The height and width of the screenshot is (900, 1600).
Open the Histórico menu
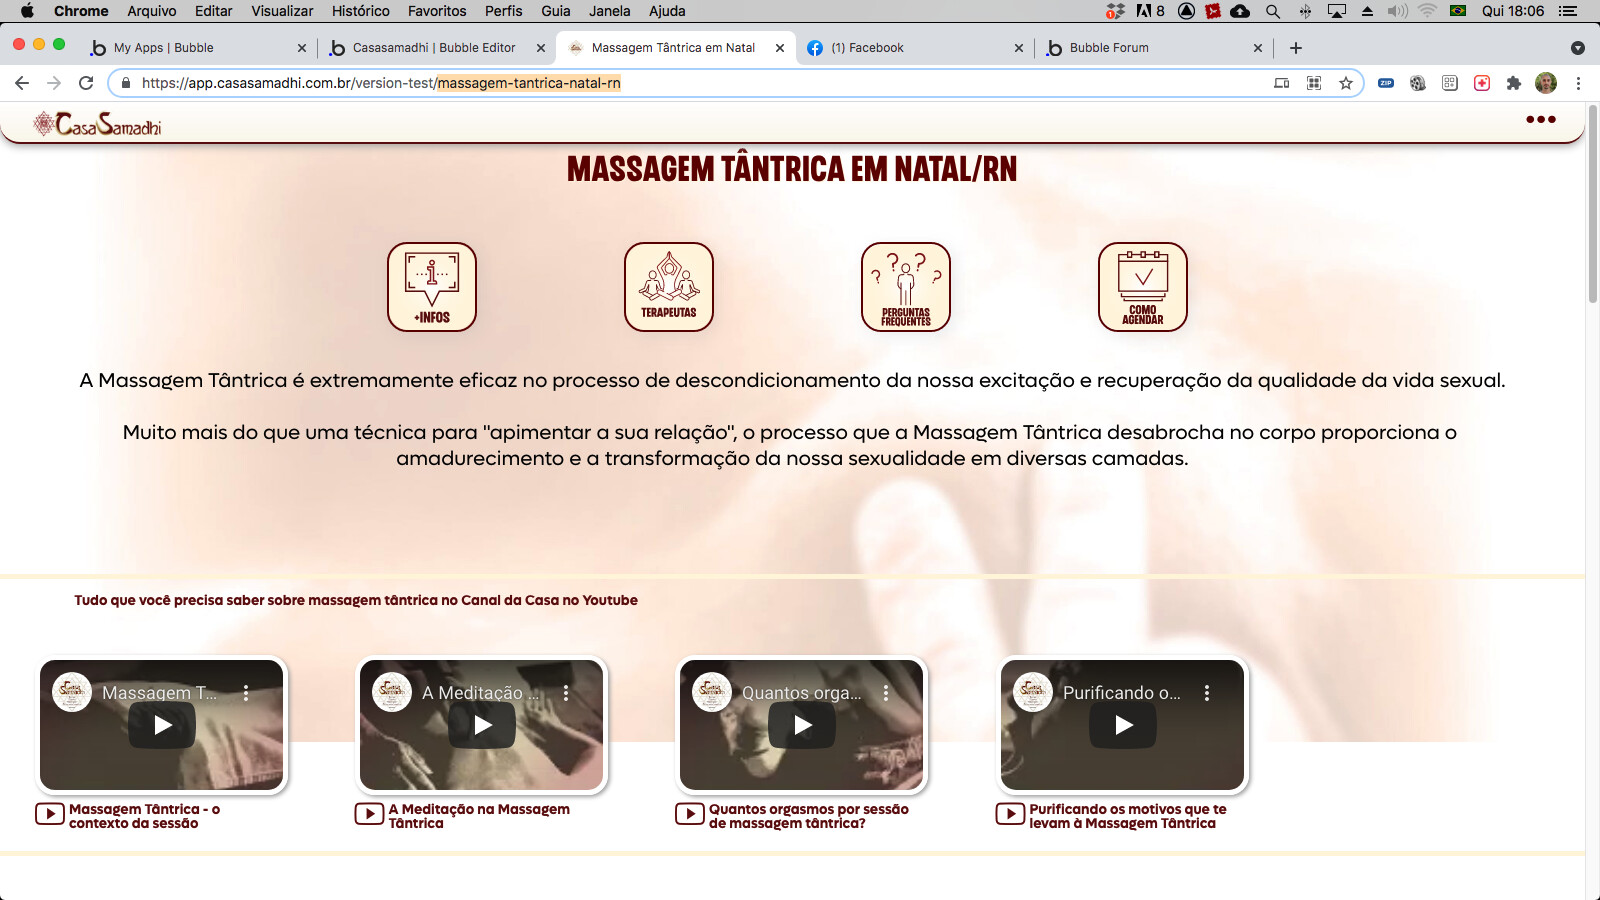[x=361, y=11]
